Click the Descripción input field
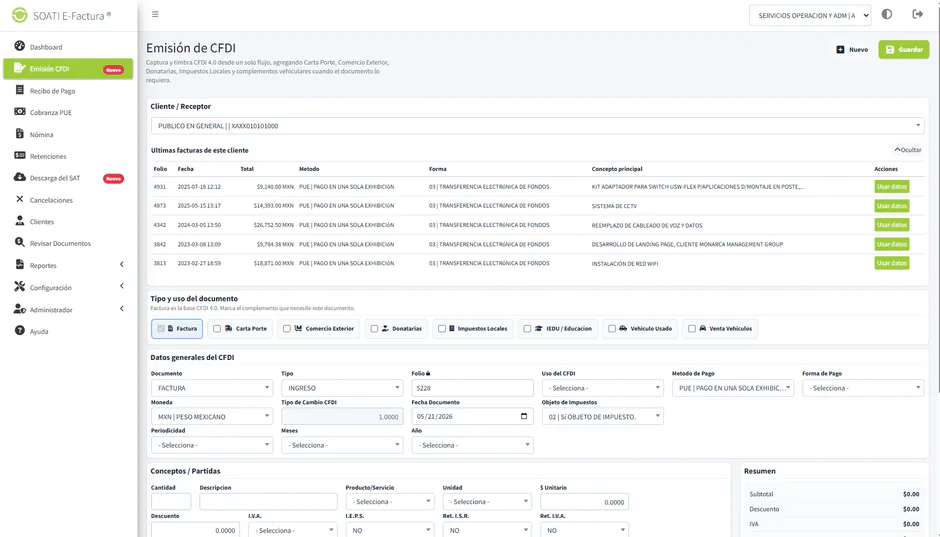940x537 pixels. pyautogui.click(x=268, y=502)
